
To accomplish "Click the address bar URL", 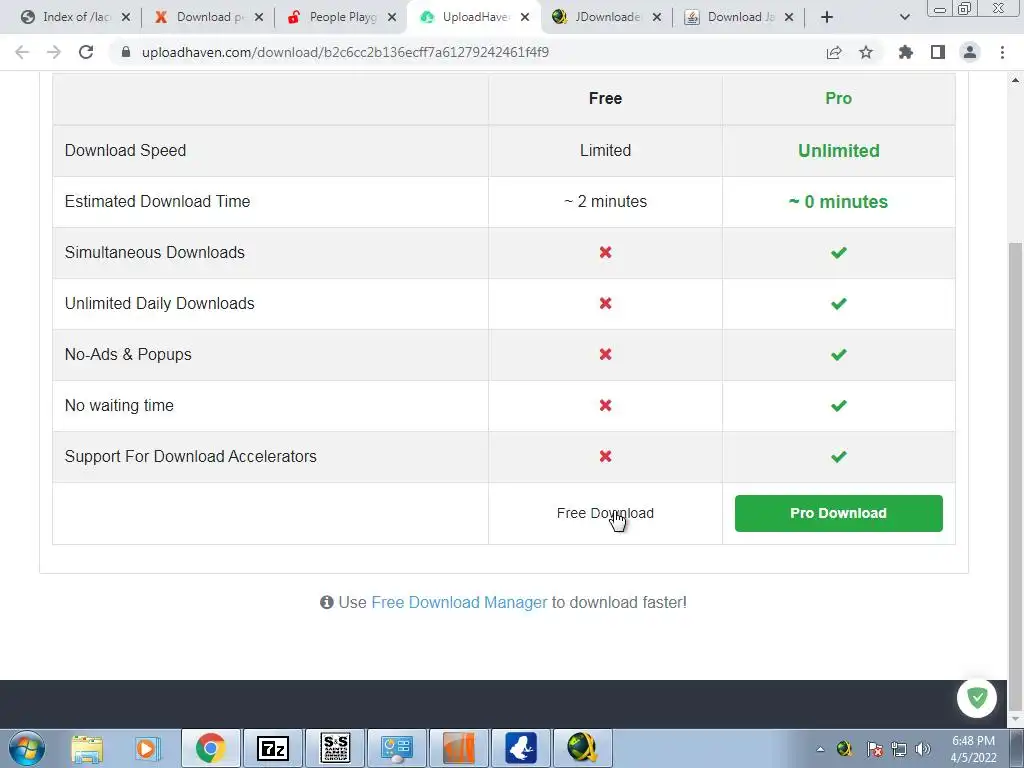I will (x=345, y=52).
